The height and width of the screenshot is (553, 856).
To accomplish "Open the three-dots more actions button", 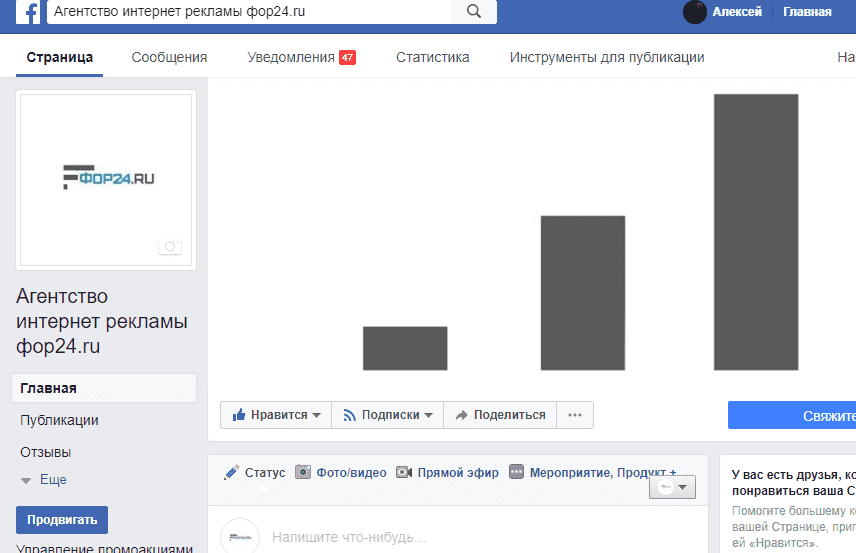I will click(x=575, y=415).
